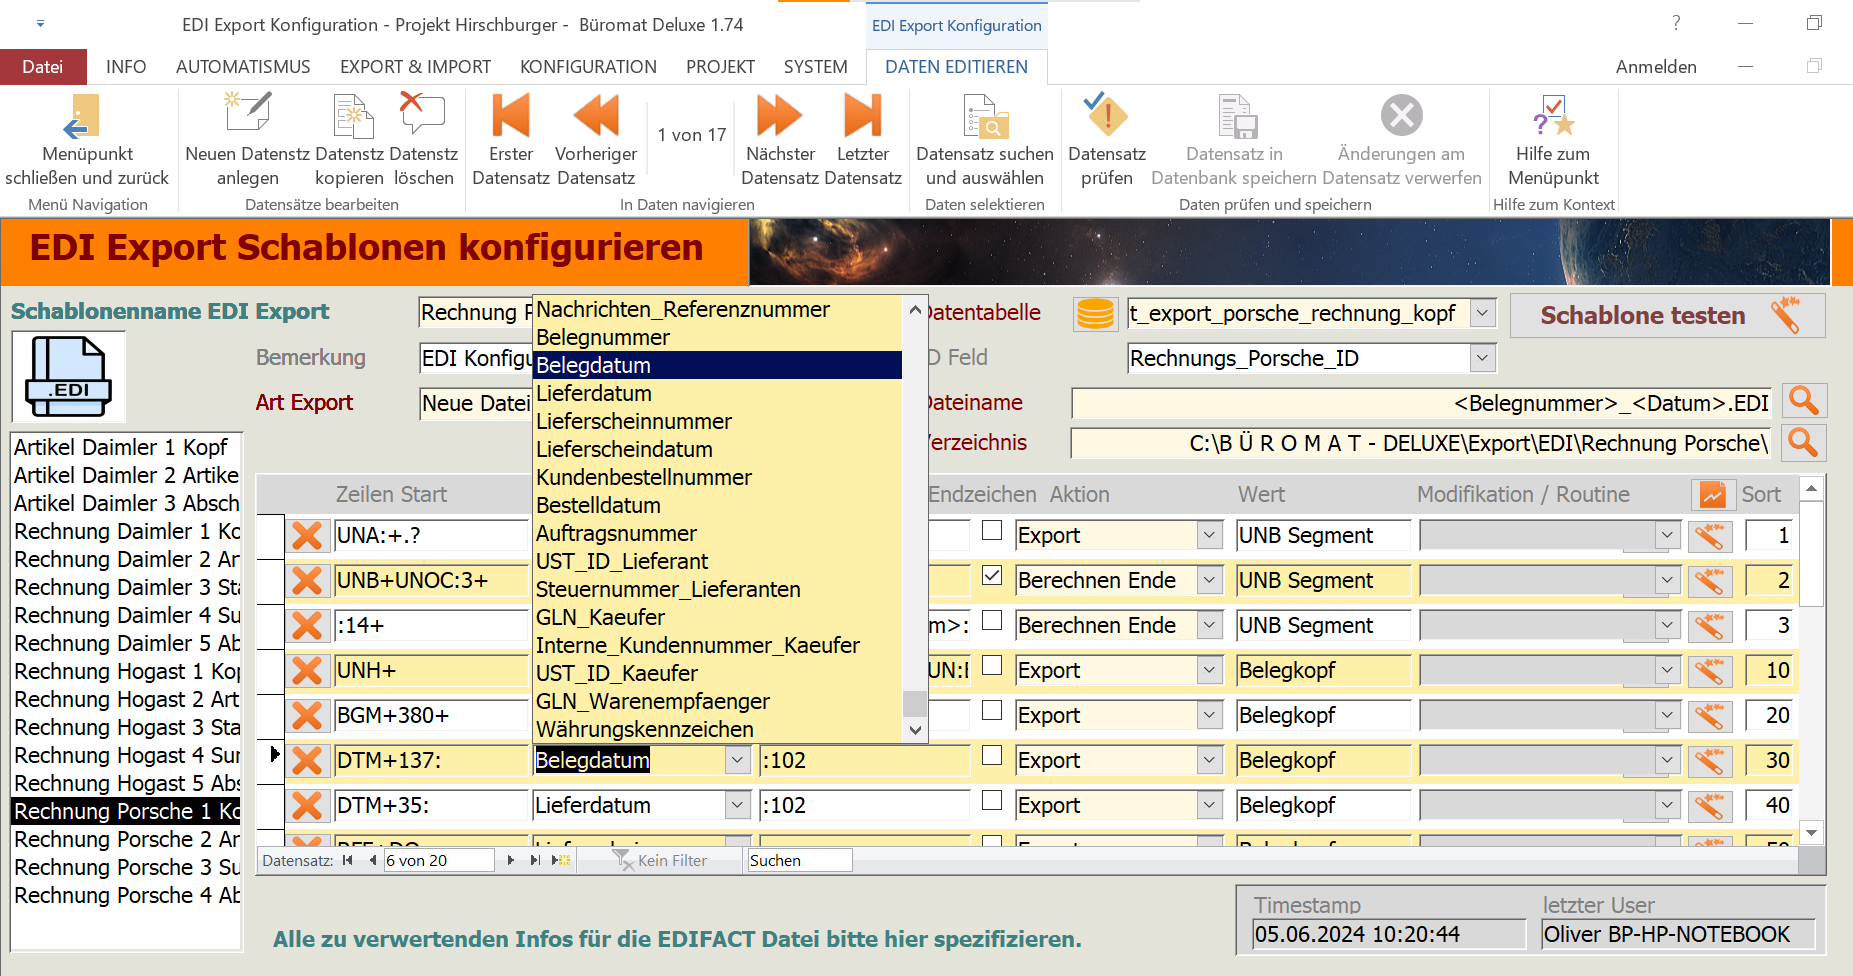
Task: Click the Menüpunkt schließen und zurück icon
Action: [85, 117]
